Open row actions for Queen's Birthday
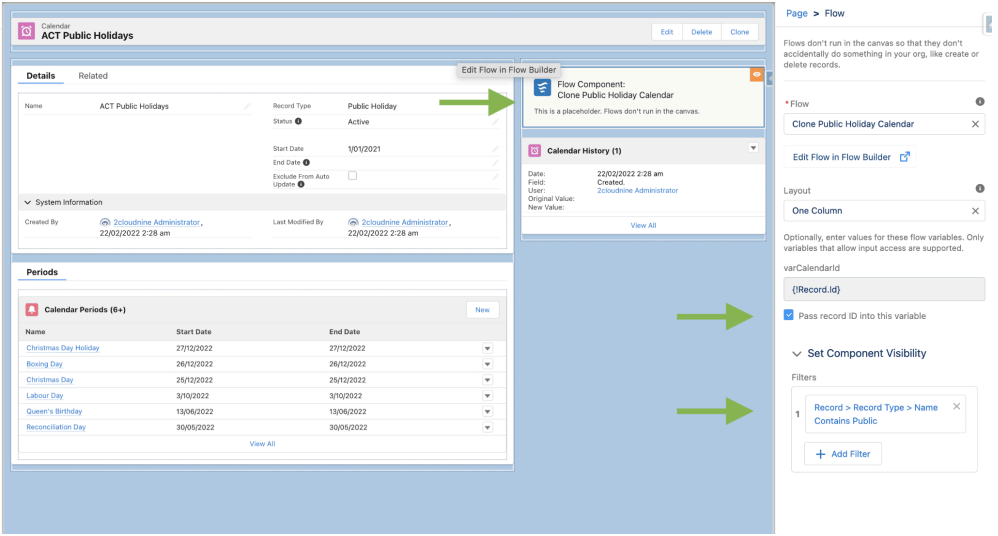998x536 pixels. click(x=487, y=411)
